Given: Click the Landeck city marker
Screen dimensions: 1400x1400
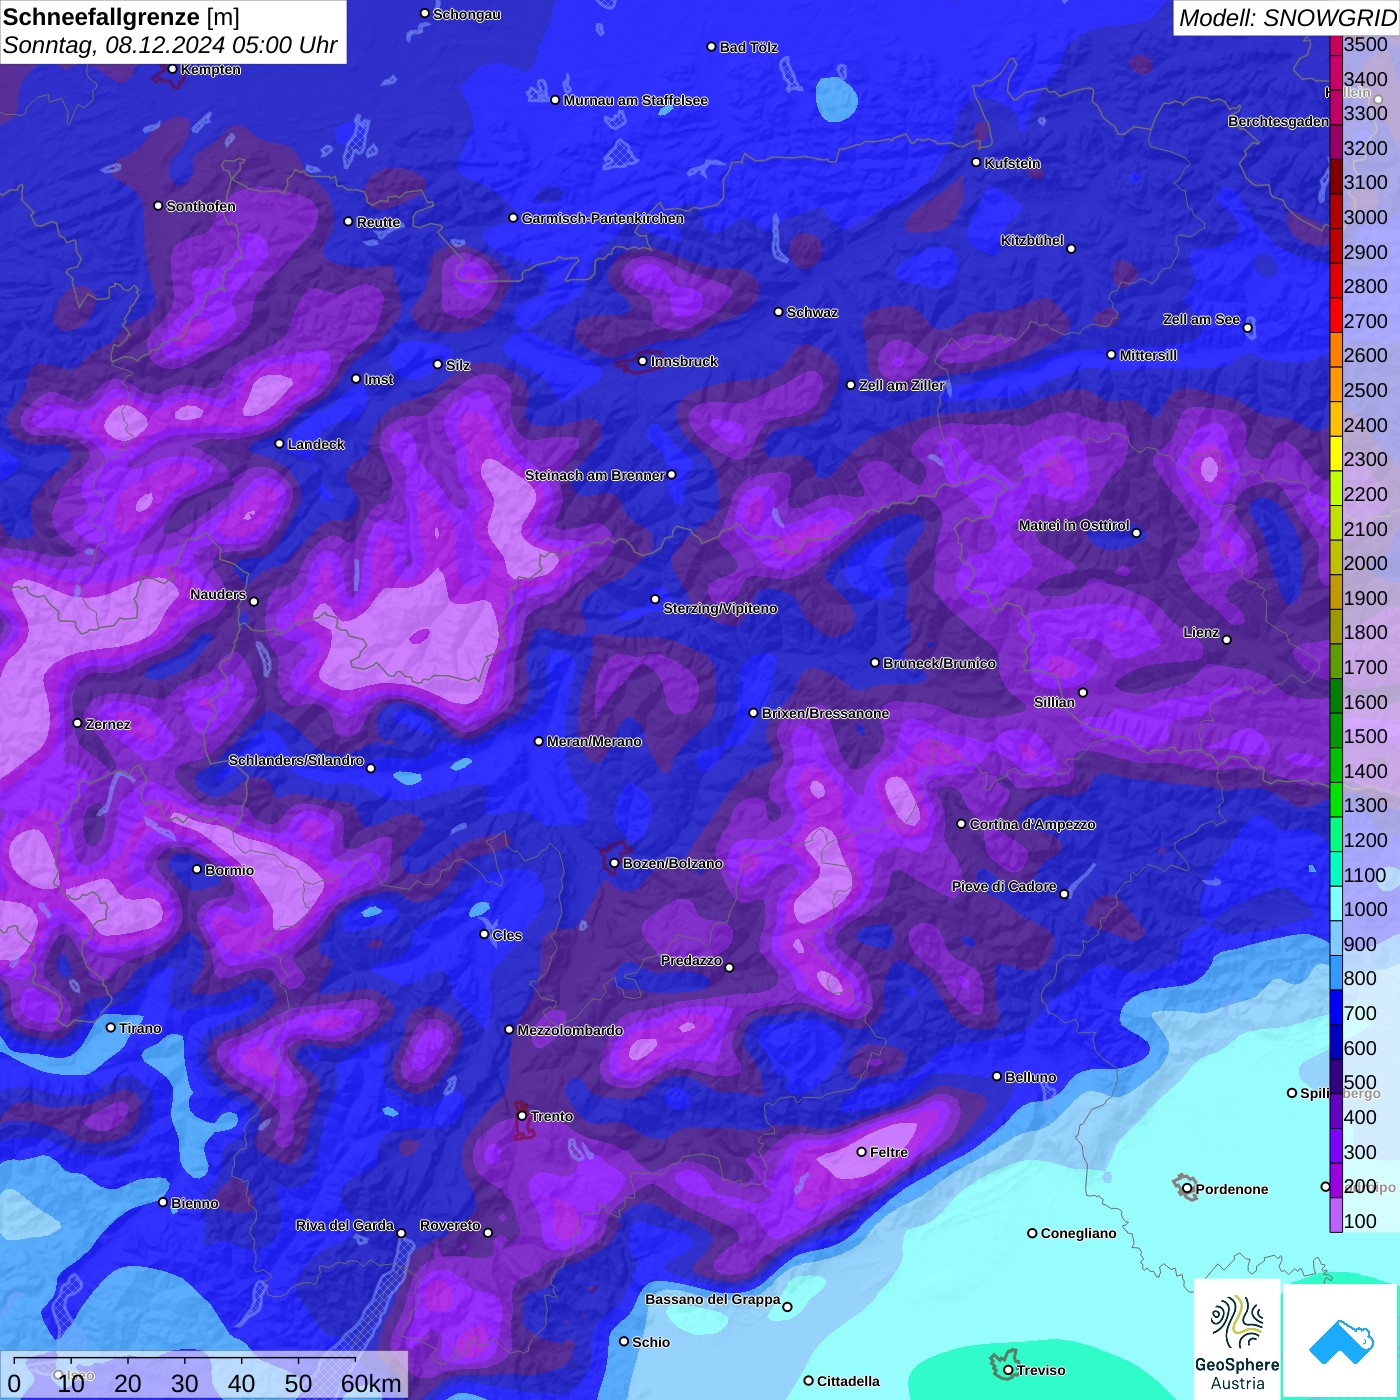Looking at the screenshot, I should point(279,444).
